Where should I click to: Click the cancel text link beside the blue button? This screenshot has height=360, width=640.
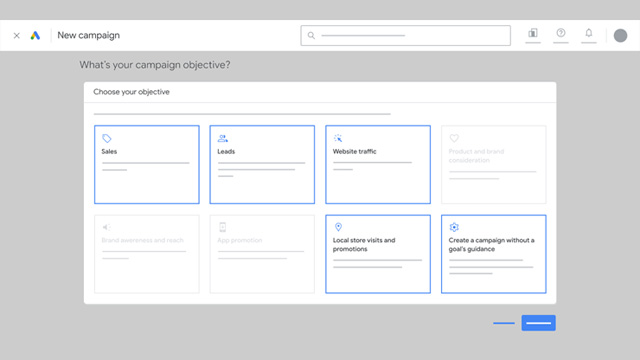tap(504, 323)
